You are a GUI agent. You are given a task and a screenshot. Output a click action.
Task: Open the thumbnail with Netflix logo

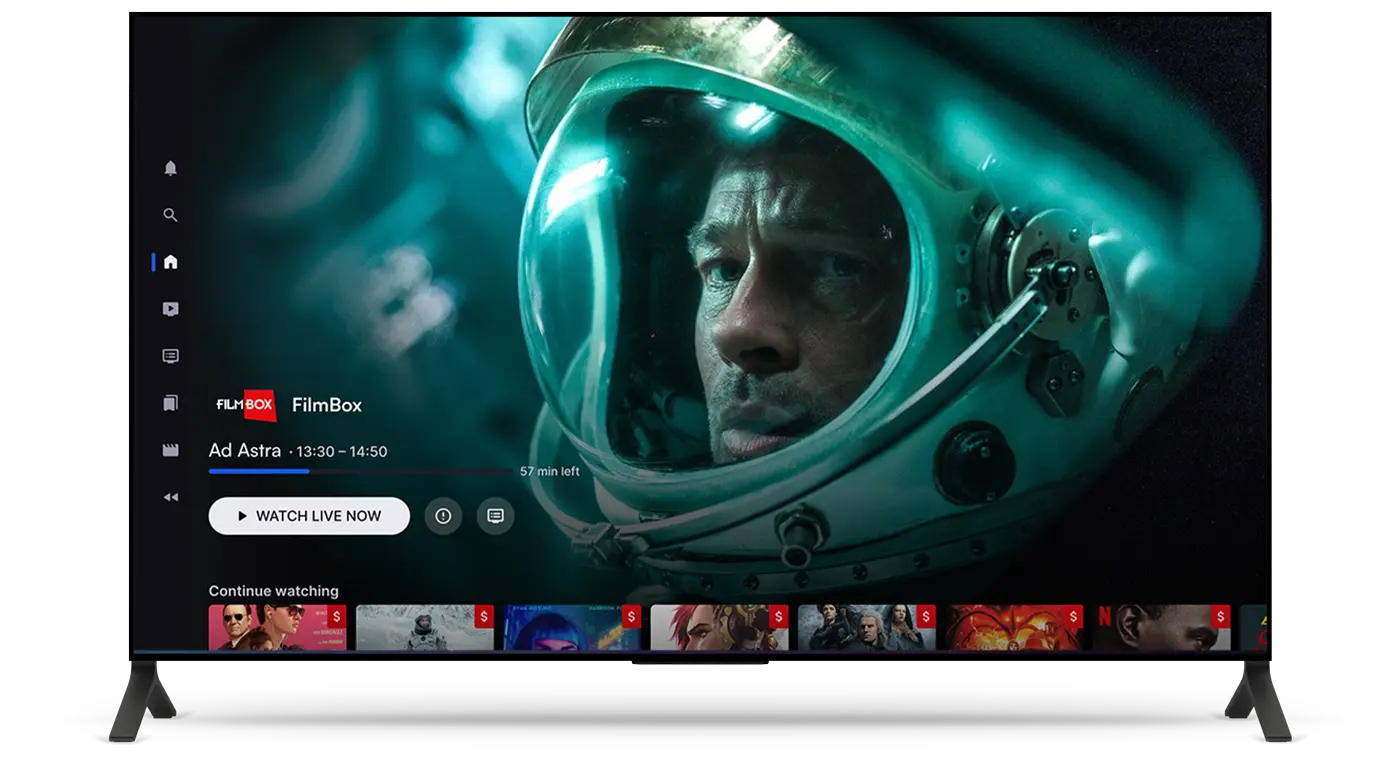[1161, 627]
